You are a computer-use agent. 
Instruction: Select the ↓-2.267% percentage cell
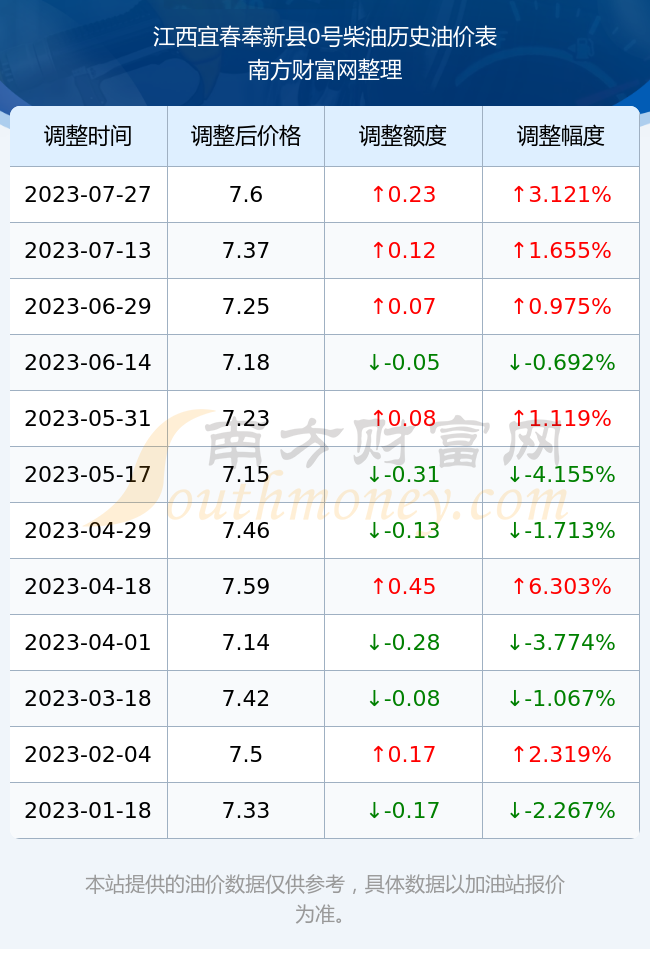pos(561,810)
